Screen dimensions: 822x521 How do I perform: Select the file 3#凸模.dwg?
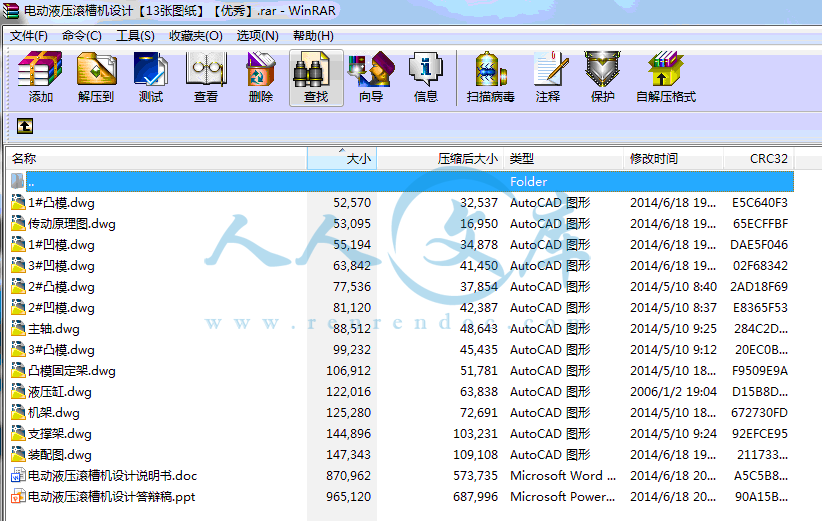point(61,350)
